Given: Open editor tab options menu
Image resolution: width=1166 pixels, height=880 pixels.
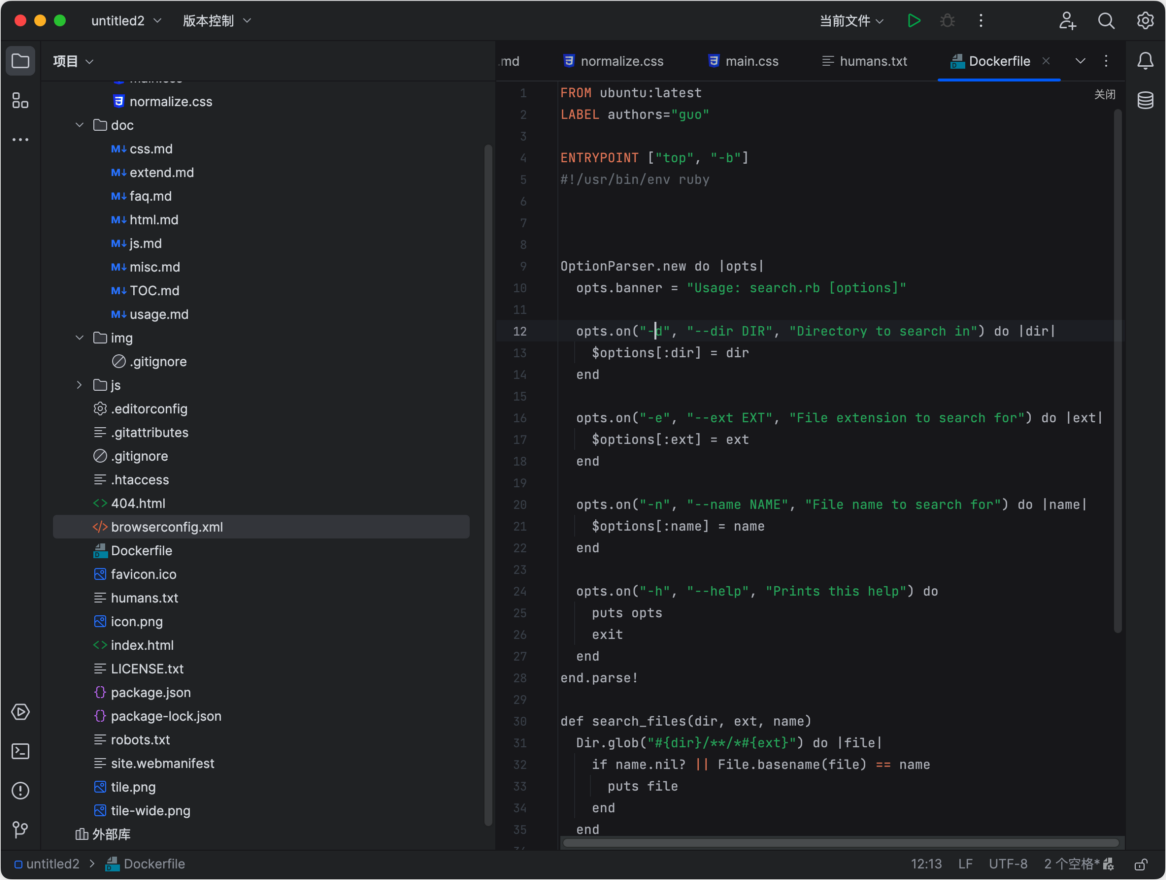Looking at the screenshot, I should 1106,61.
